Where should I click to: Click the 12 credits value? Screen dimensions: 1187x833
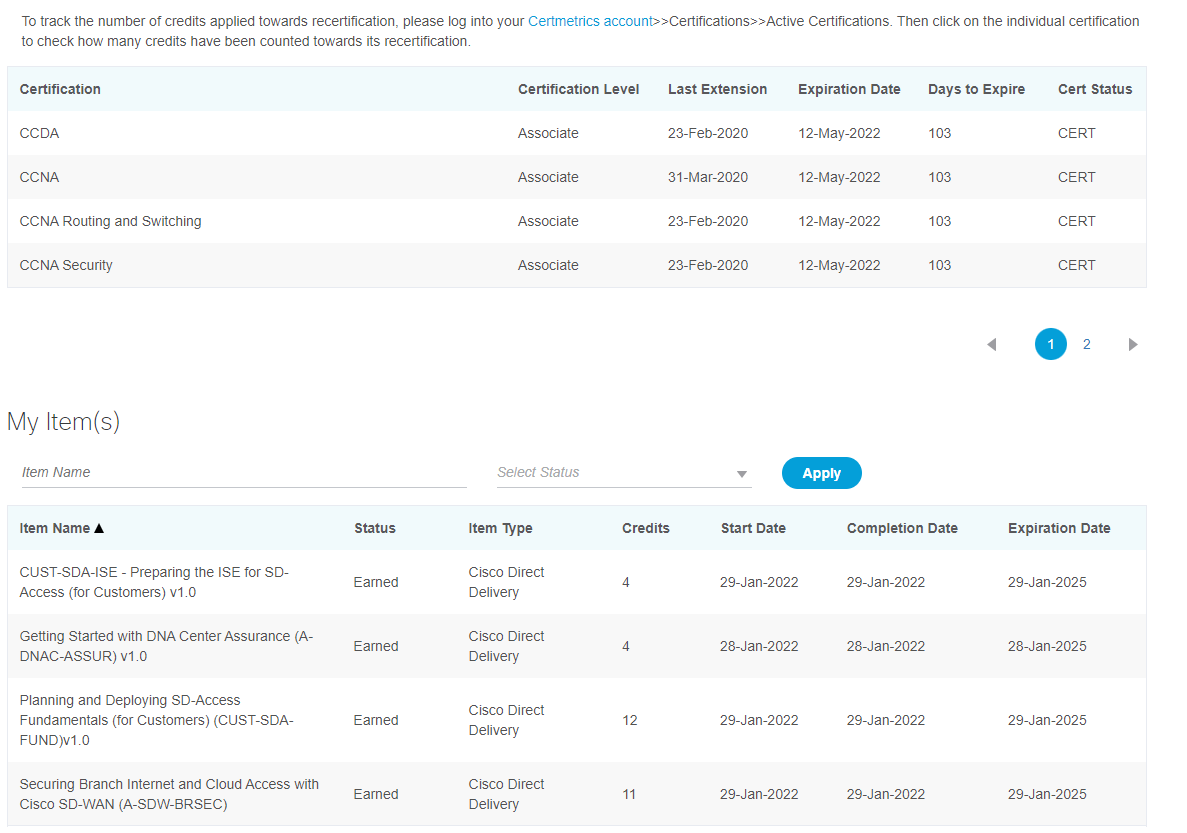click(x=630, y=720)
